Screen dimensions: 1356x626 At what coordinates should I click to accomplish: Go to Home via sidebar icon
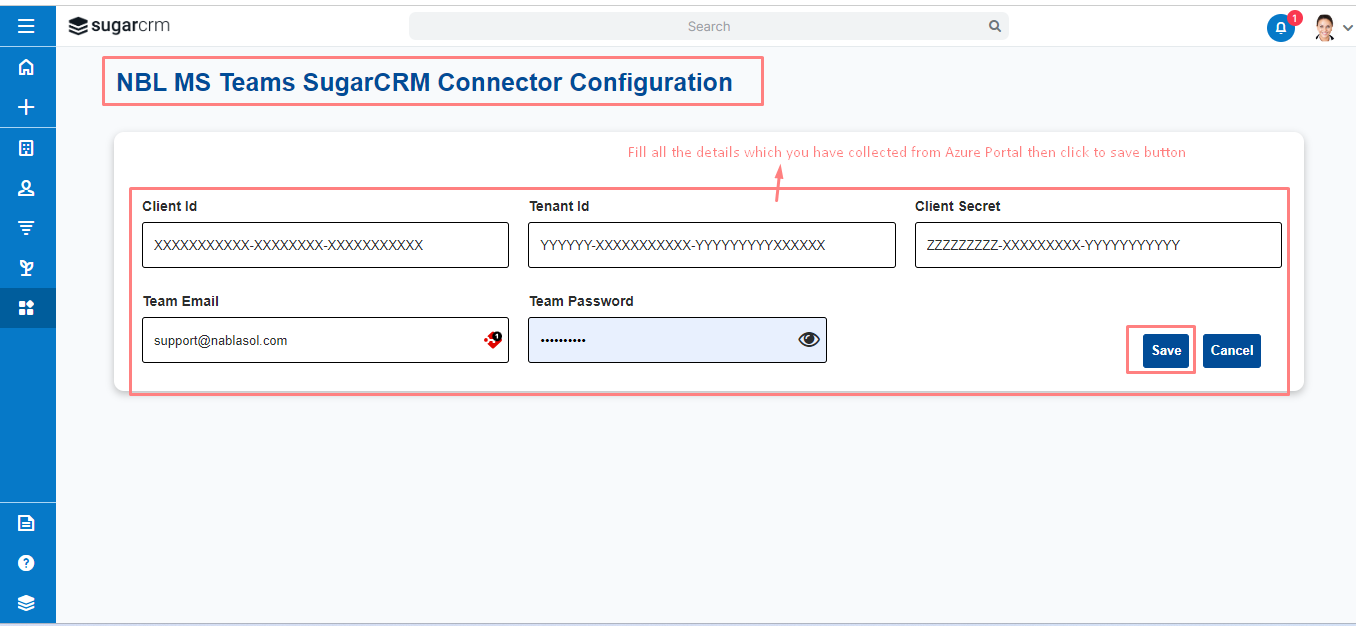coord(27,67)
